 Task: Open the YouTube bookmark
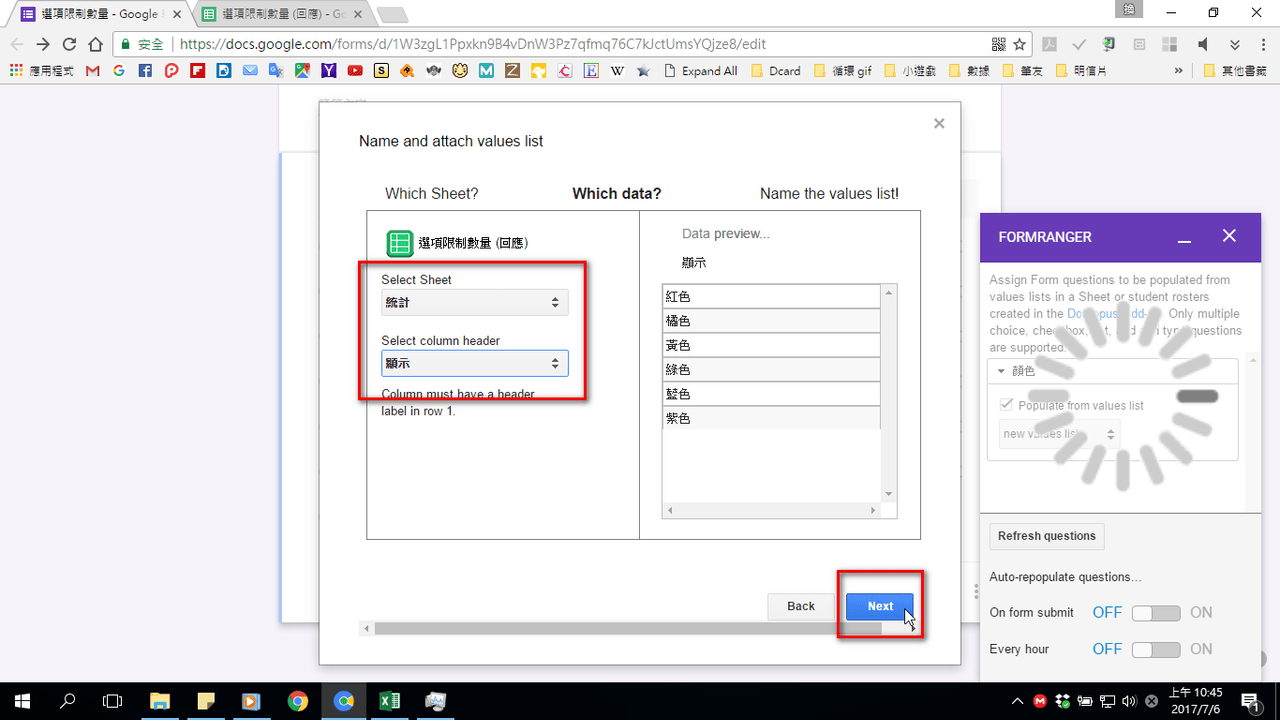(x=355, y=71)
